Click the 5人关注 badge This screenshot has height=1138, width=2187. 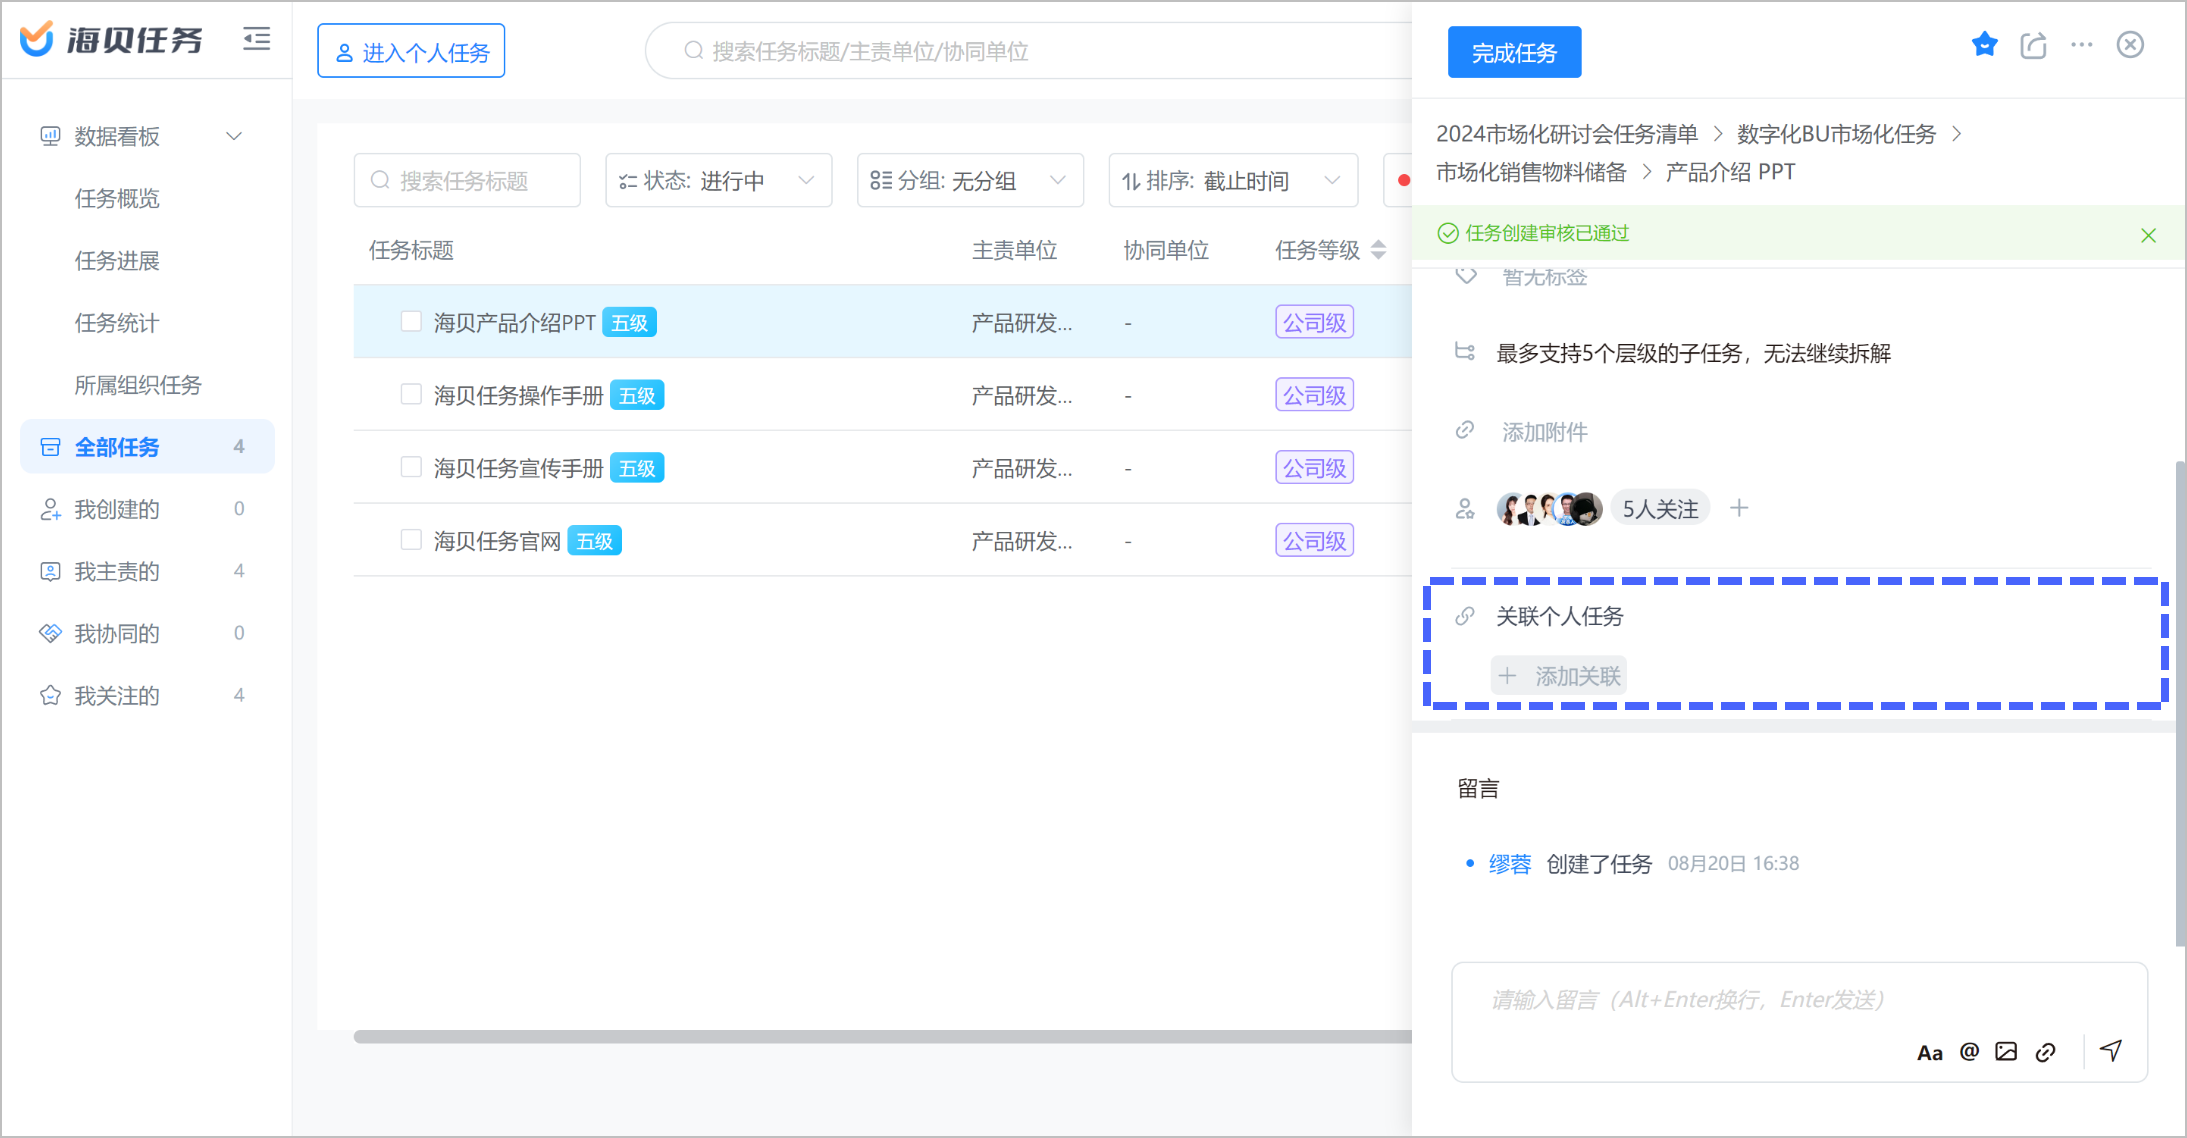(1660, 509)
